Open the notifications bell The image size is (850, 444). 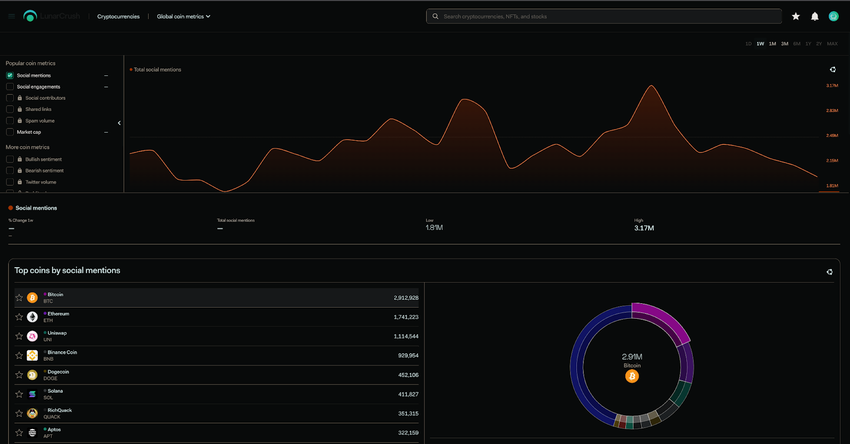815,16
